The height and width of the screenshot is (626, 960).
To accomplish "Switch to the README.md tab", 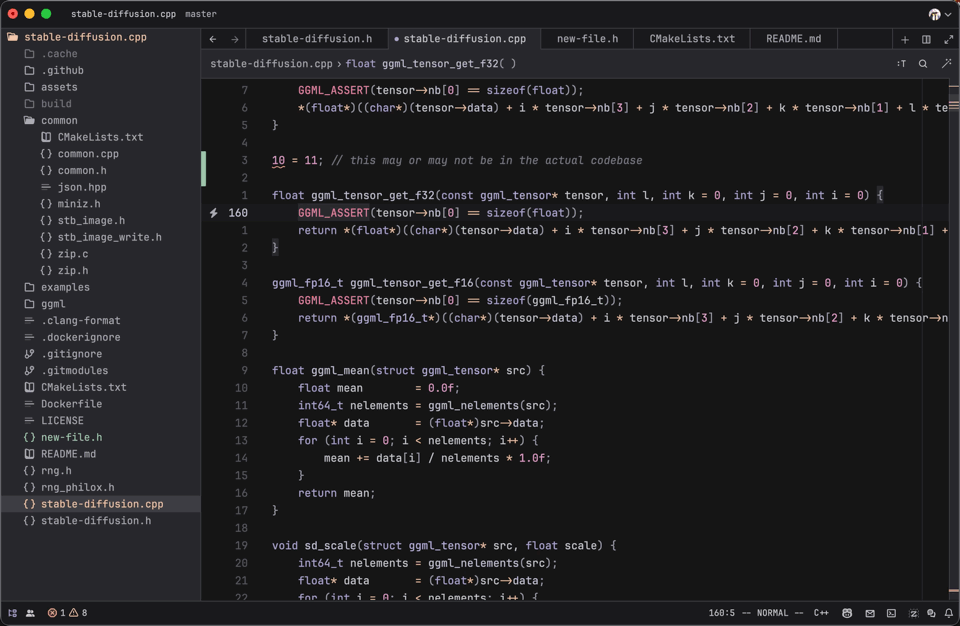I will (x=793, y=39).
